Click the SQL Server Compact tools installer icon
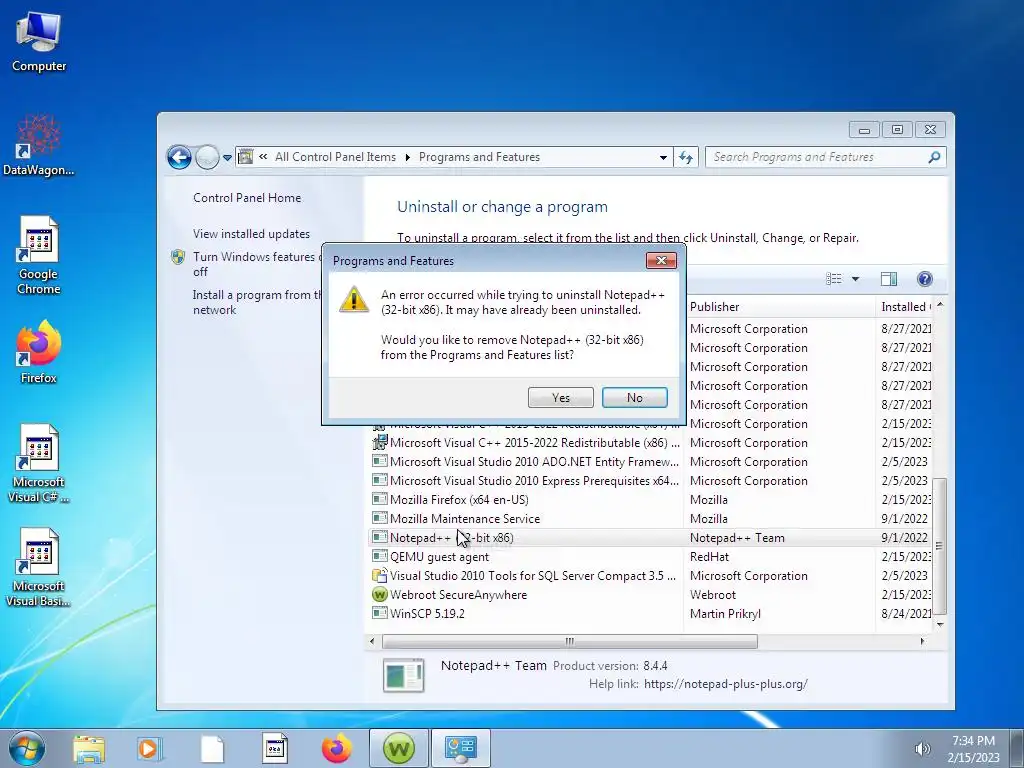The image size is (1024, 768). coord(379,575)
